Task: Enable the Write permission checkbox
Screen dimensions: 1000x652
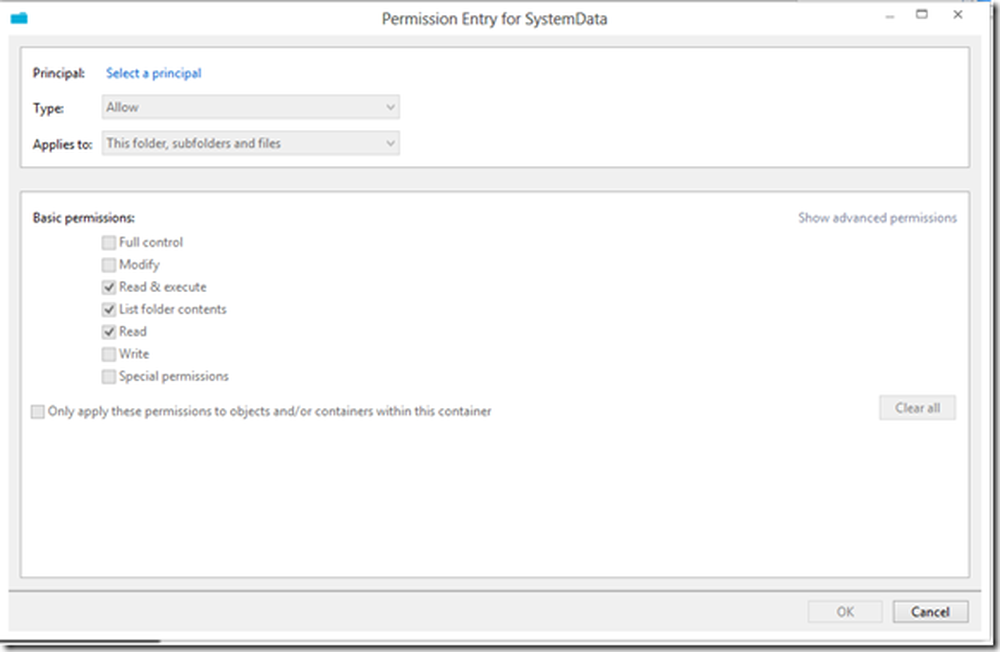Action: [108, 354]
